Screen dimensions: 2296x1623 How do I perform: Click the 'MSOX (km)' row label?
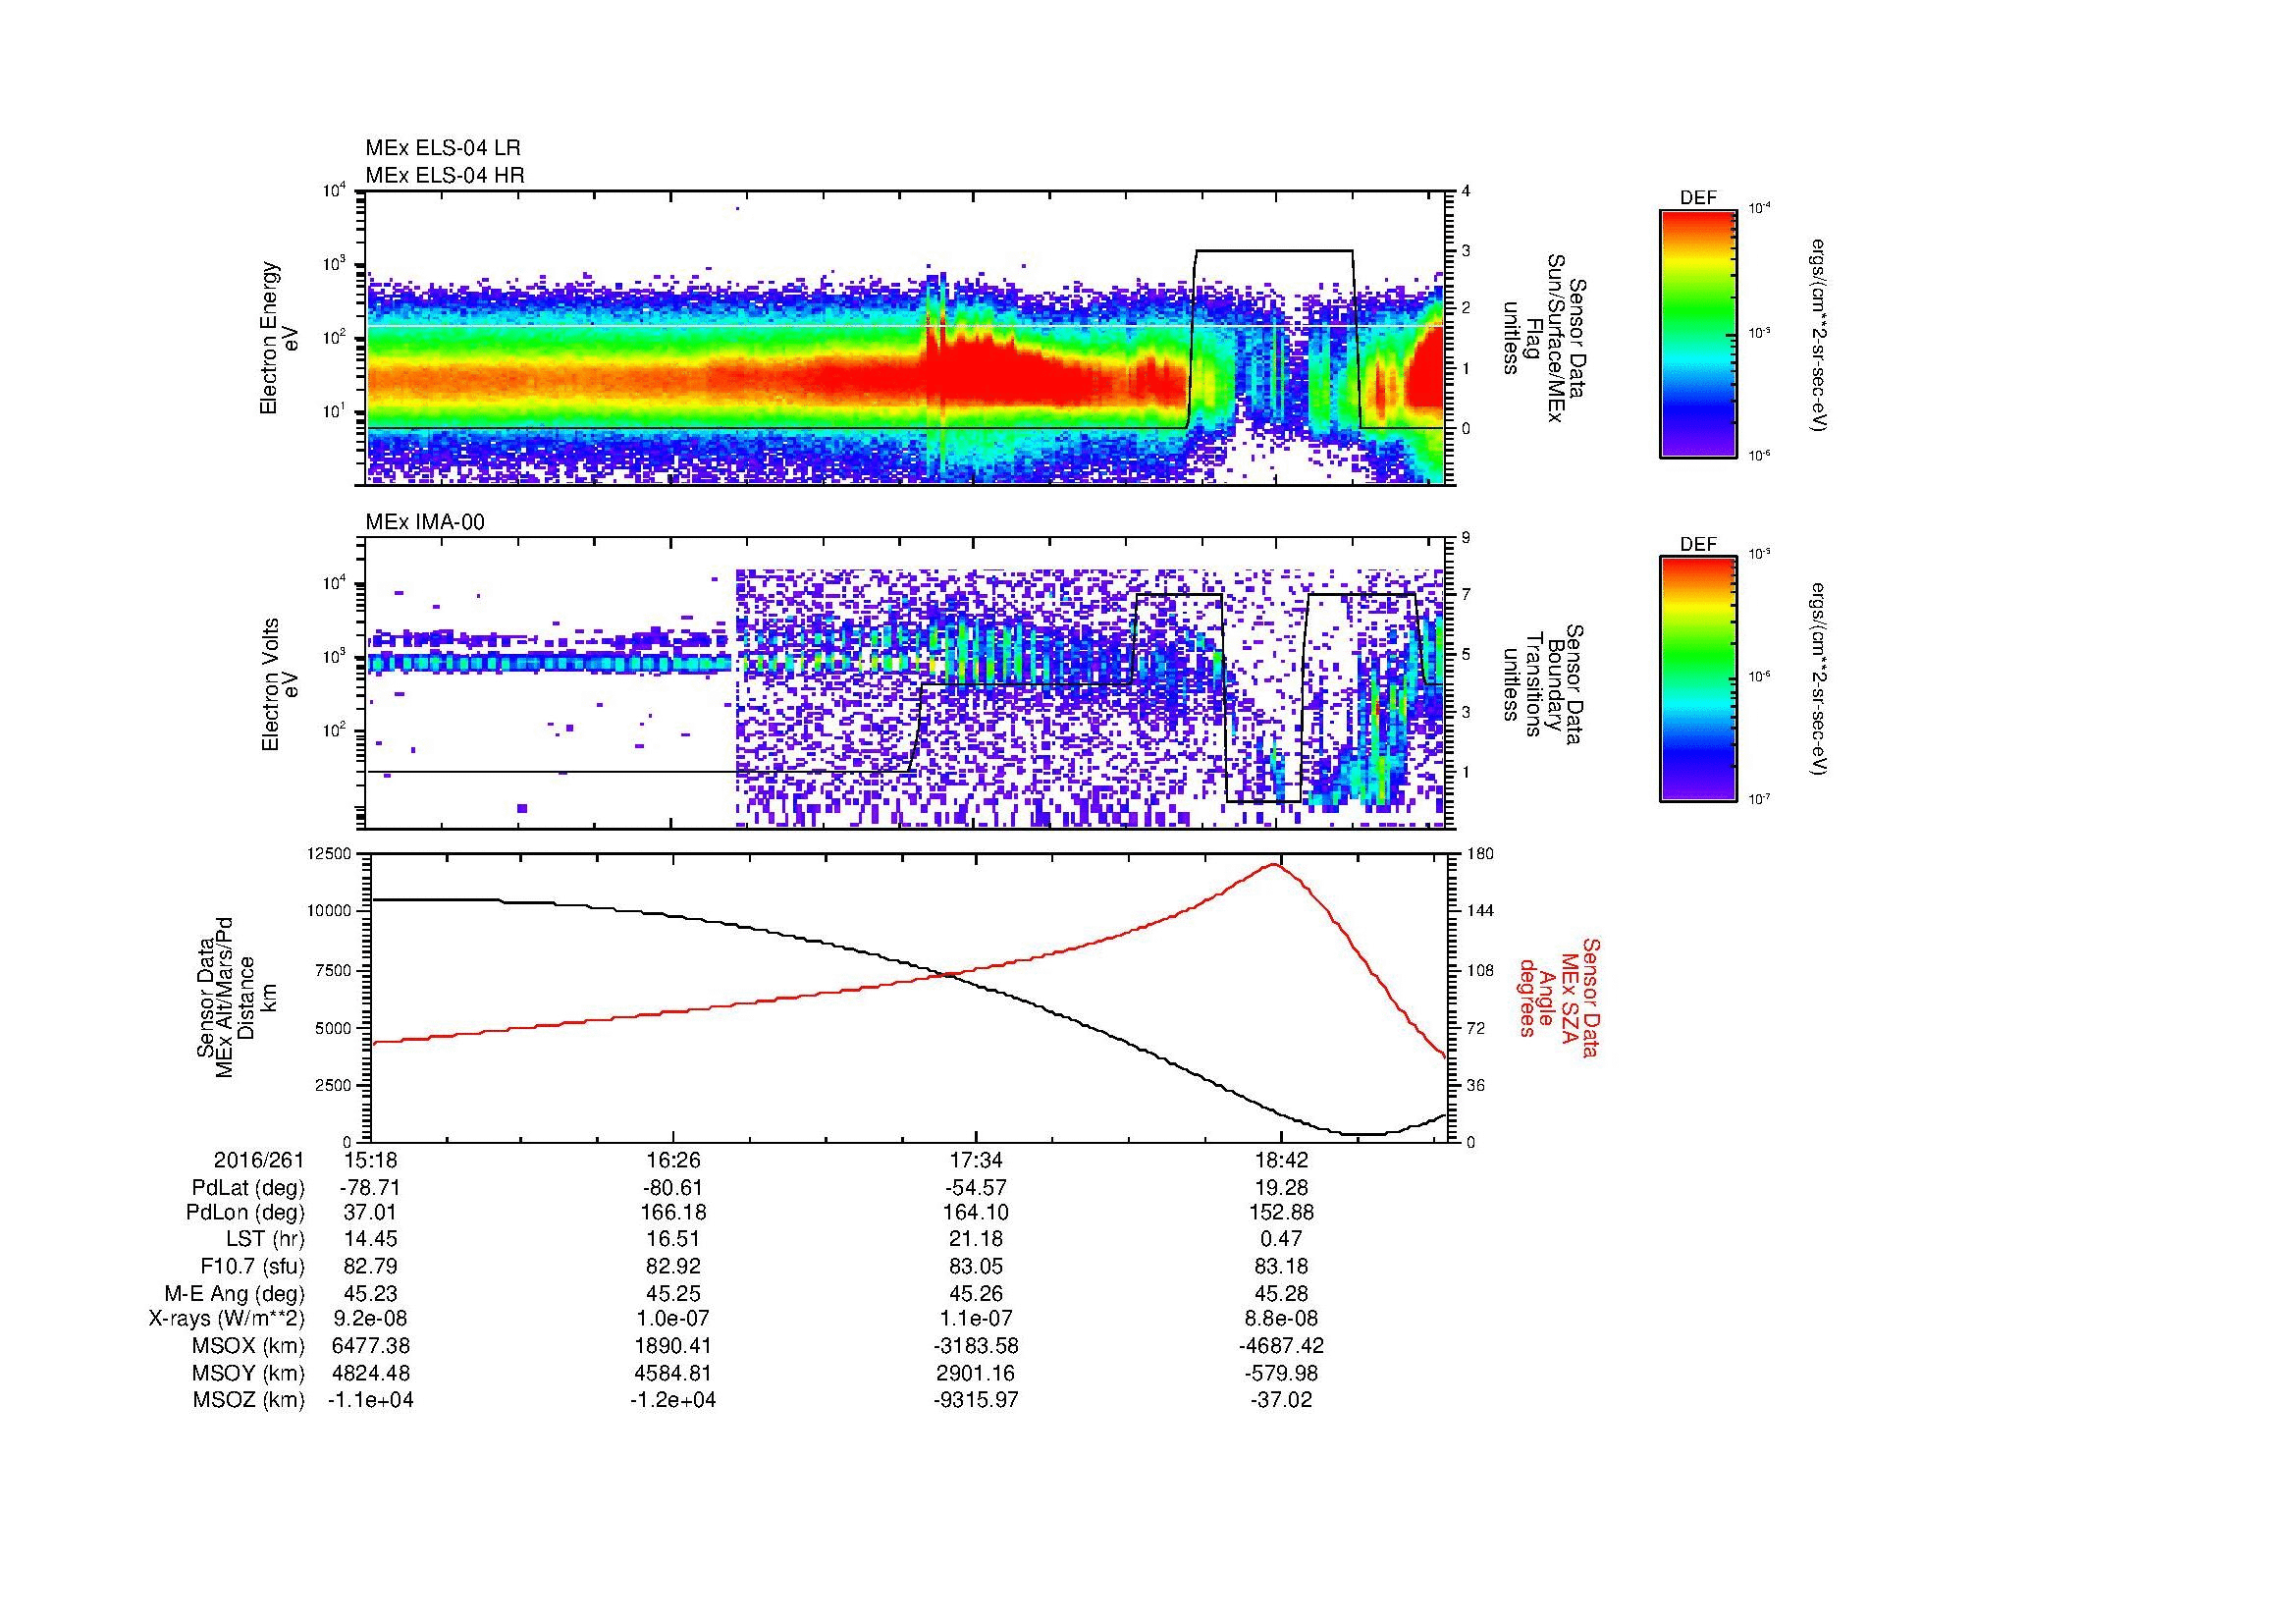pyautogui.click(x=250, y=1346)
